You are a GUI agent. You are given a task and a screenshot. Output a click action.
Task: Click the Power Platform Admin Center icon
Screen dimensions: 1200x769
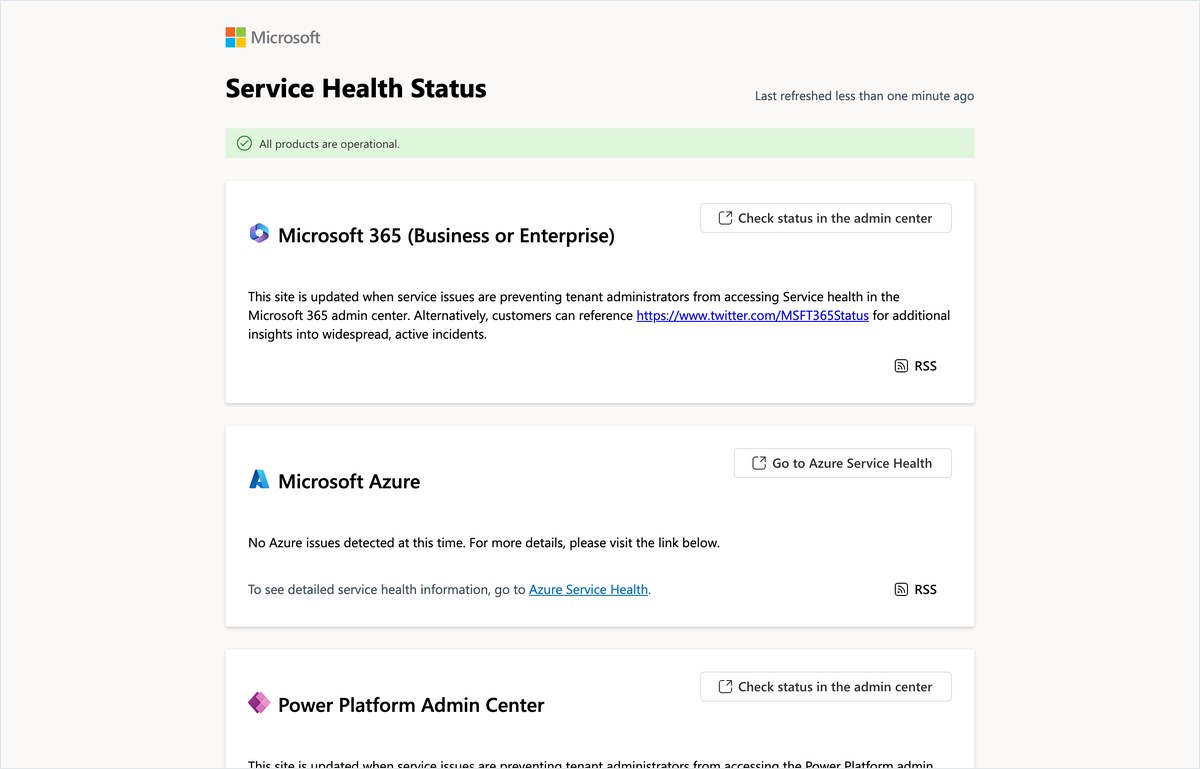[x=259, y=703]
